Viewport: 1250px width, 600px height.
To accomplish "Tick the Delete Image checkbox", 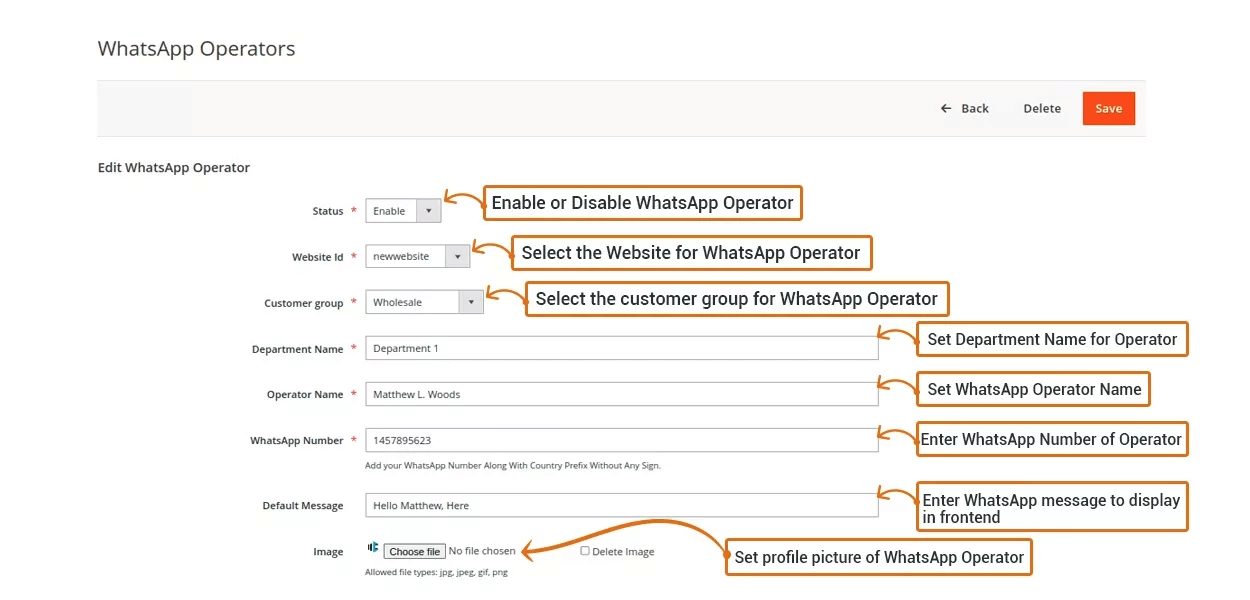I will tap(585, 551).
